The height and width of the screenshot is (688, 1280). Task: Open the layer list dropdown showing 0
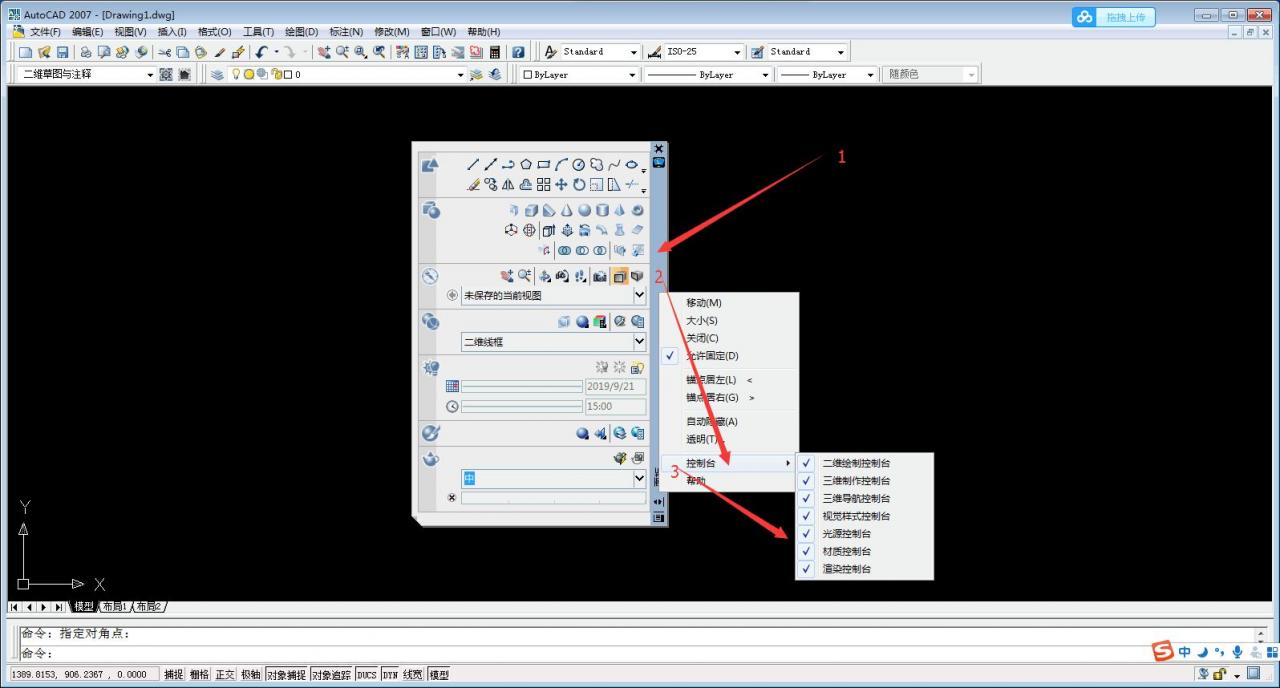coord(461,74)
